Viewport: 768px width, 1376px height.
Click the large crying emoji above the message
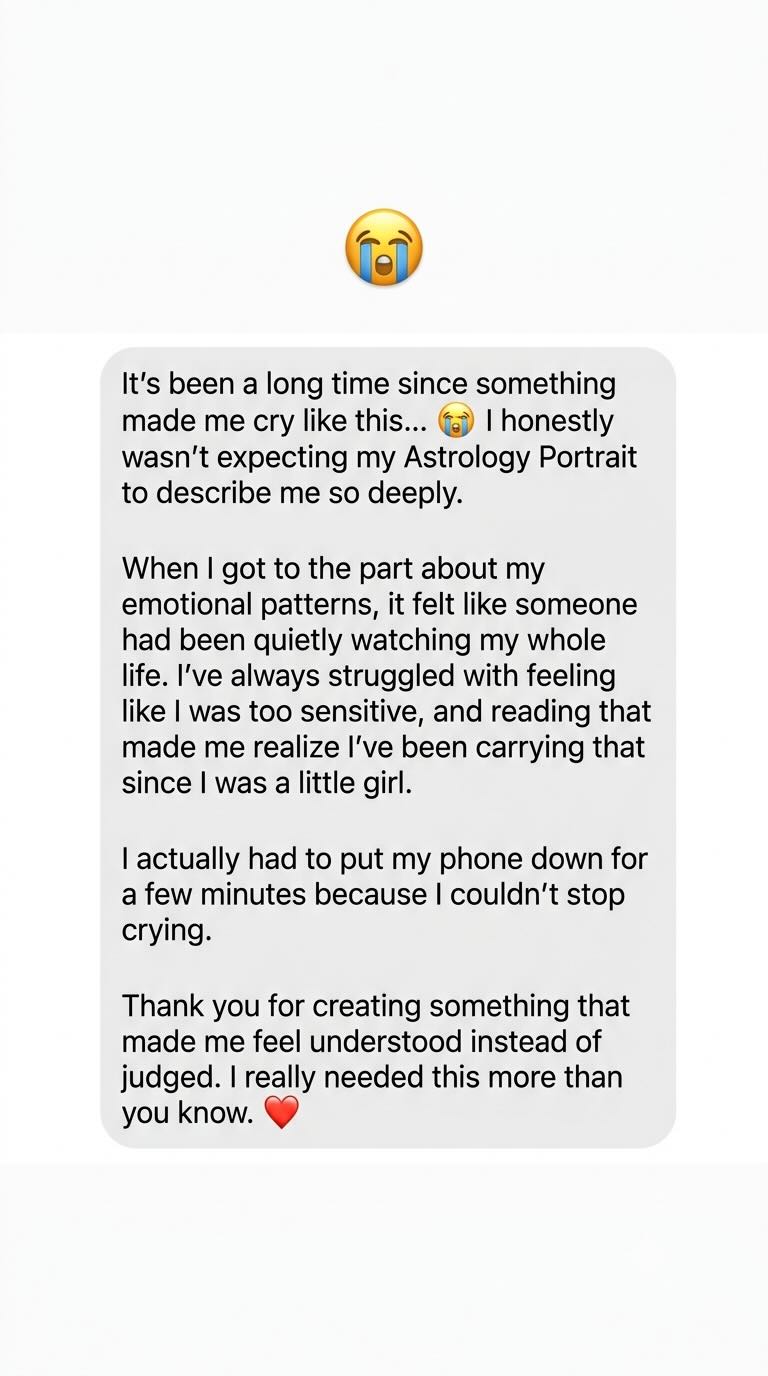coord(384,247)
